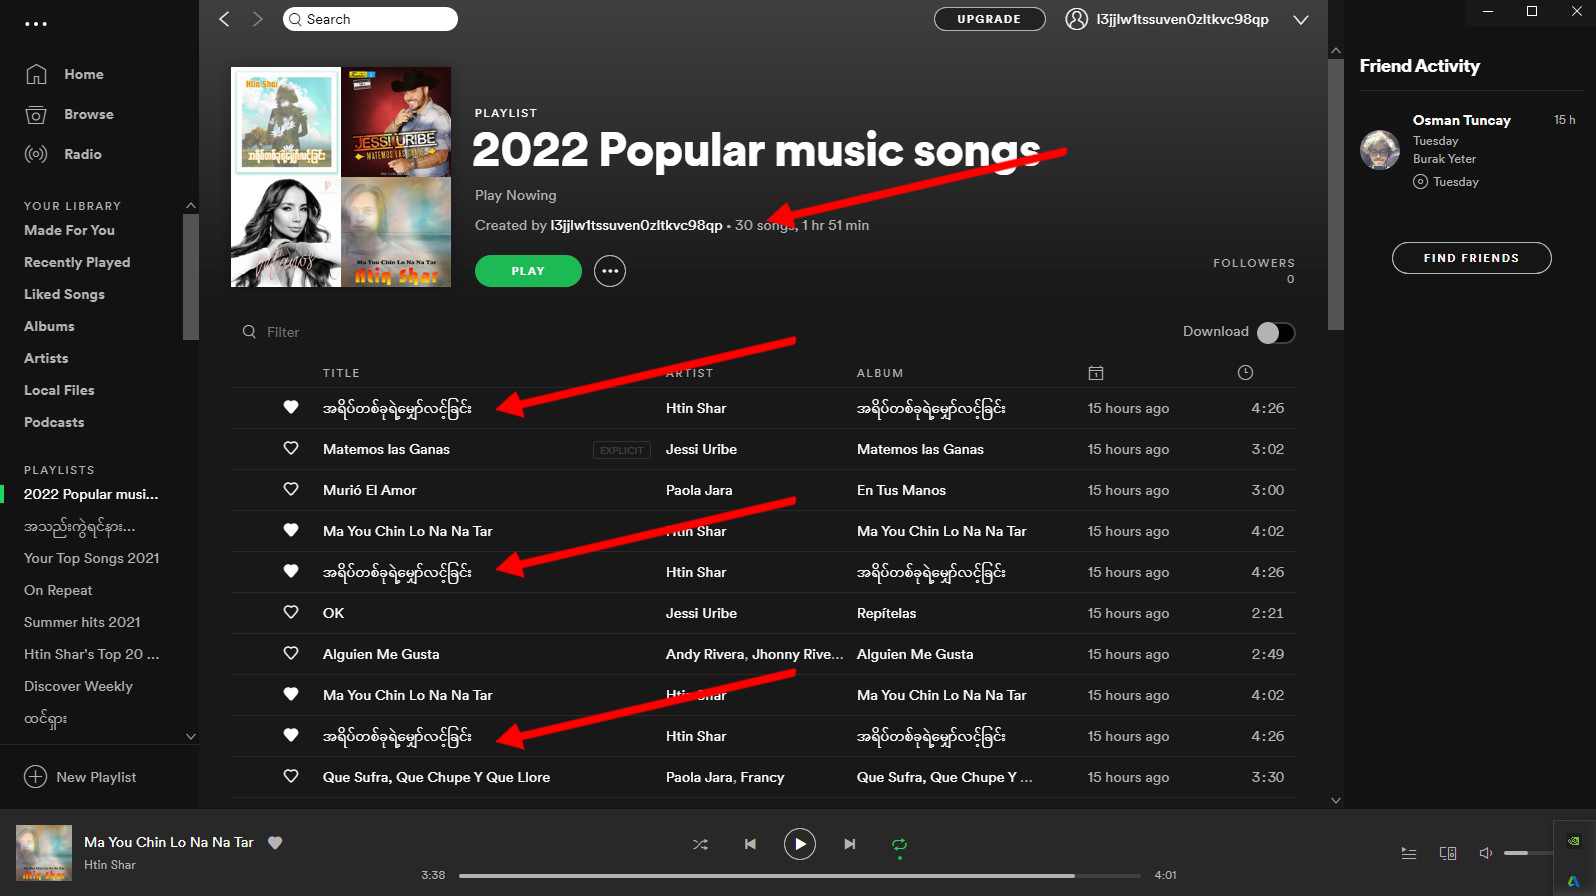Like Matemos las Ganas heart

291,448
